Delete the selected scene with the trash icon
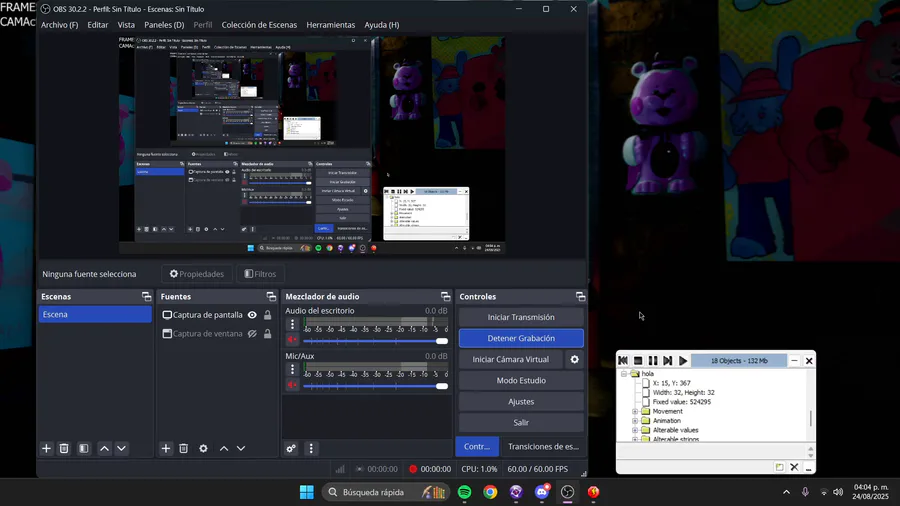900x506 pixels. click(64, 449)
